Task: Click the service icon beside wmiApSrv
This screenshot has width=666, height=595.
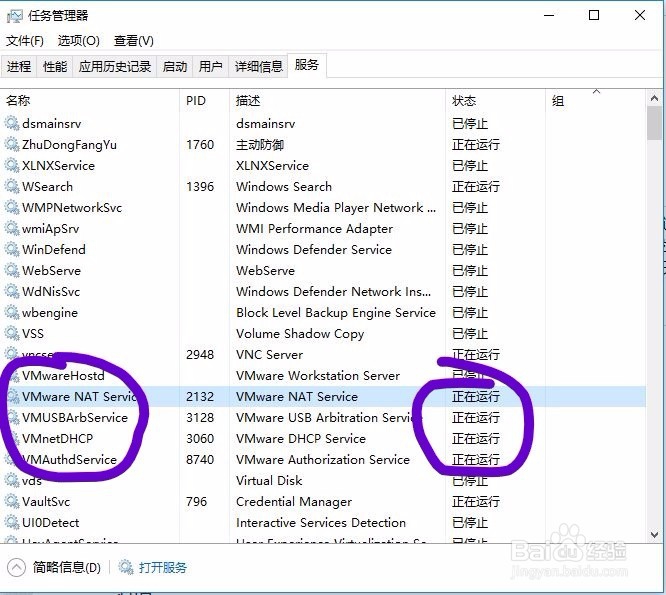Action: coord(12,228)
